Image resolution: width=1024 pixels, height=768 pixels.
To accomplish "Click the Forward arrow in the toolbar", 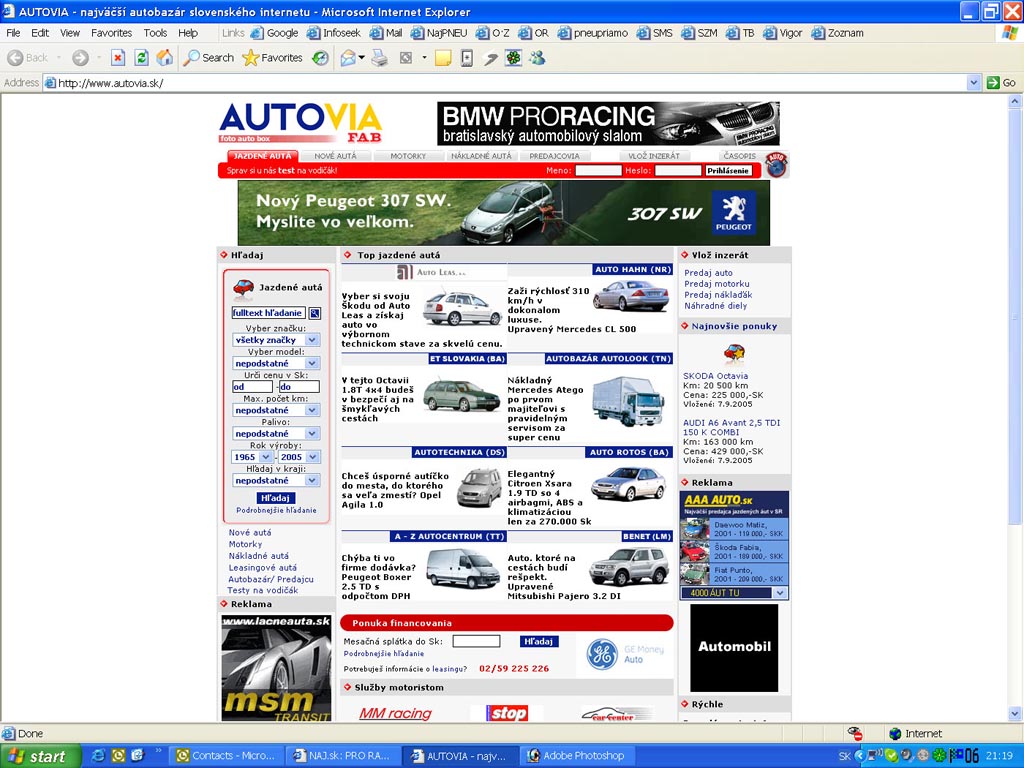I will [x=80, y=58].
